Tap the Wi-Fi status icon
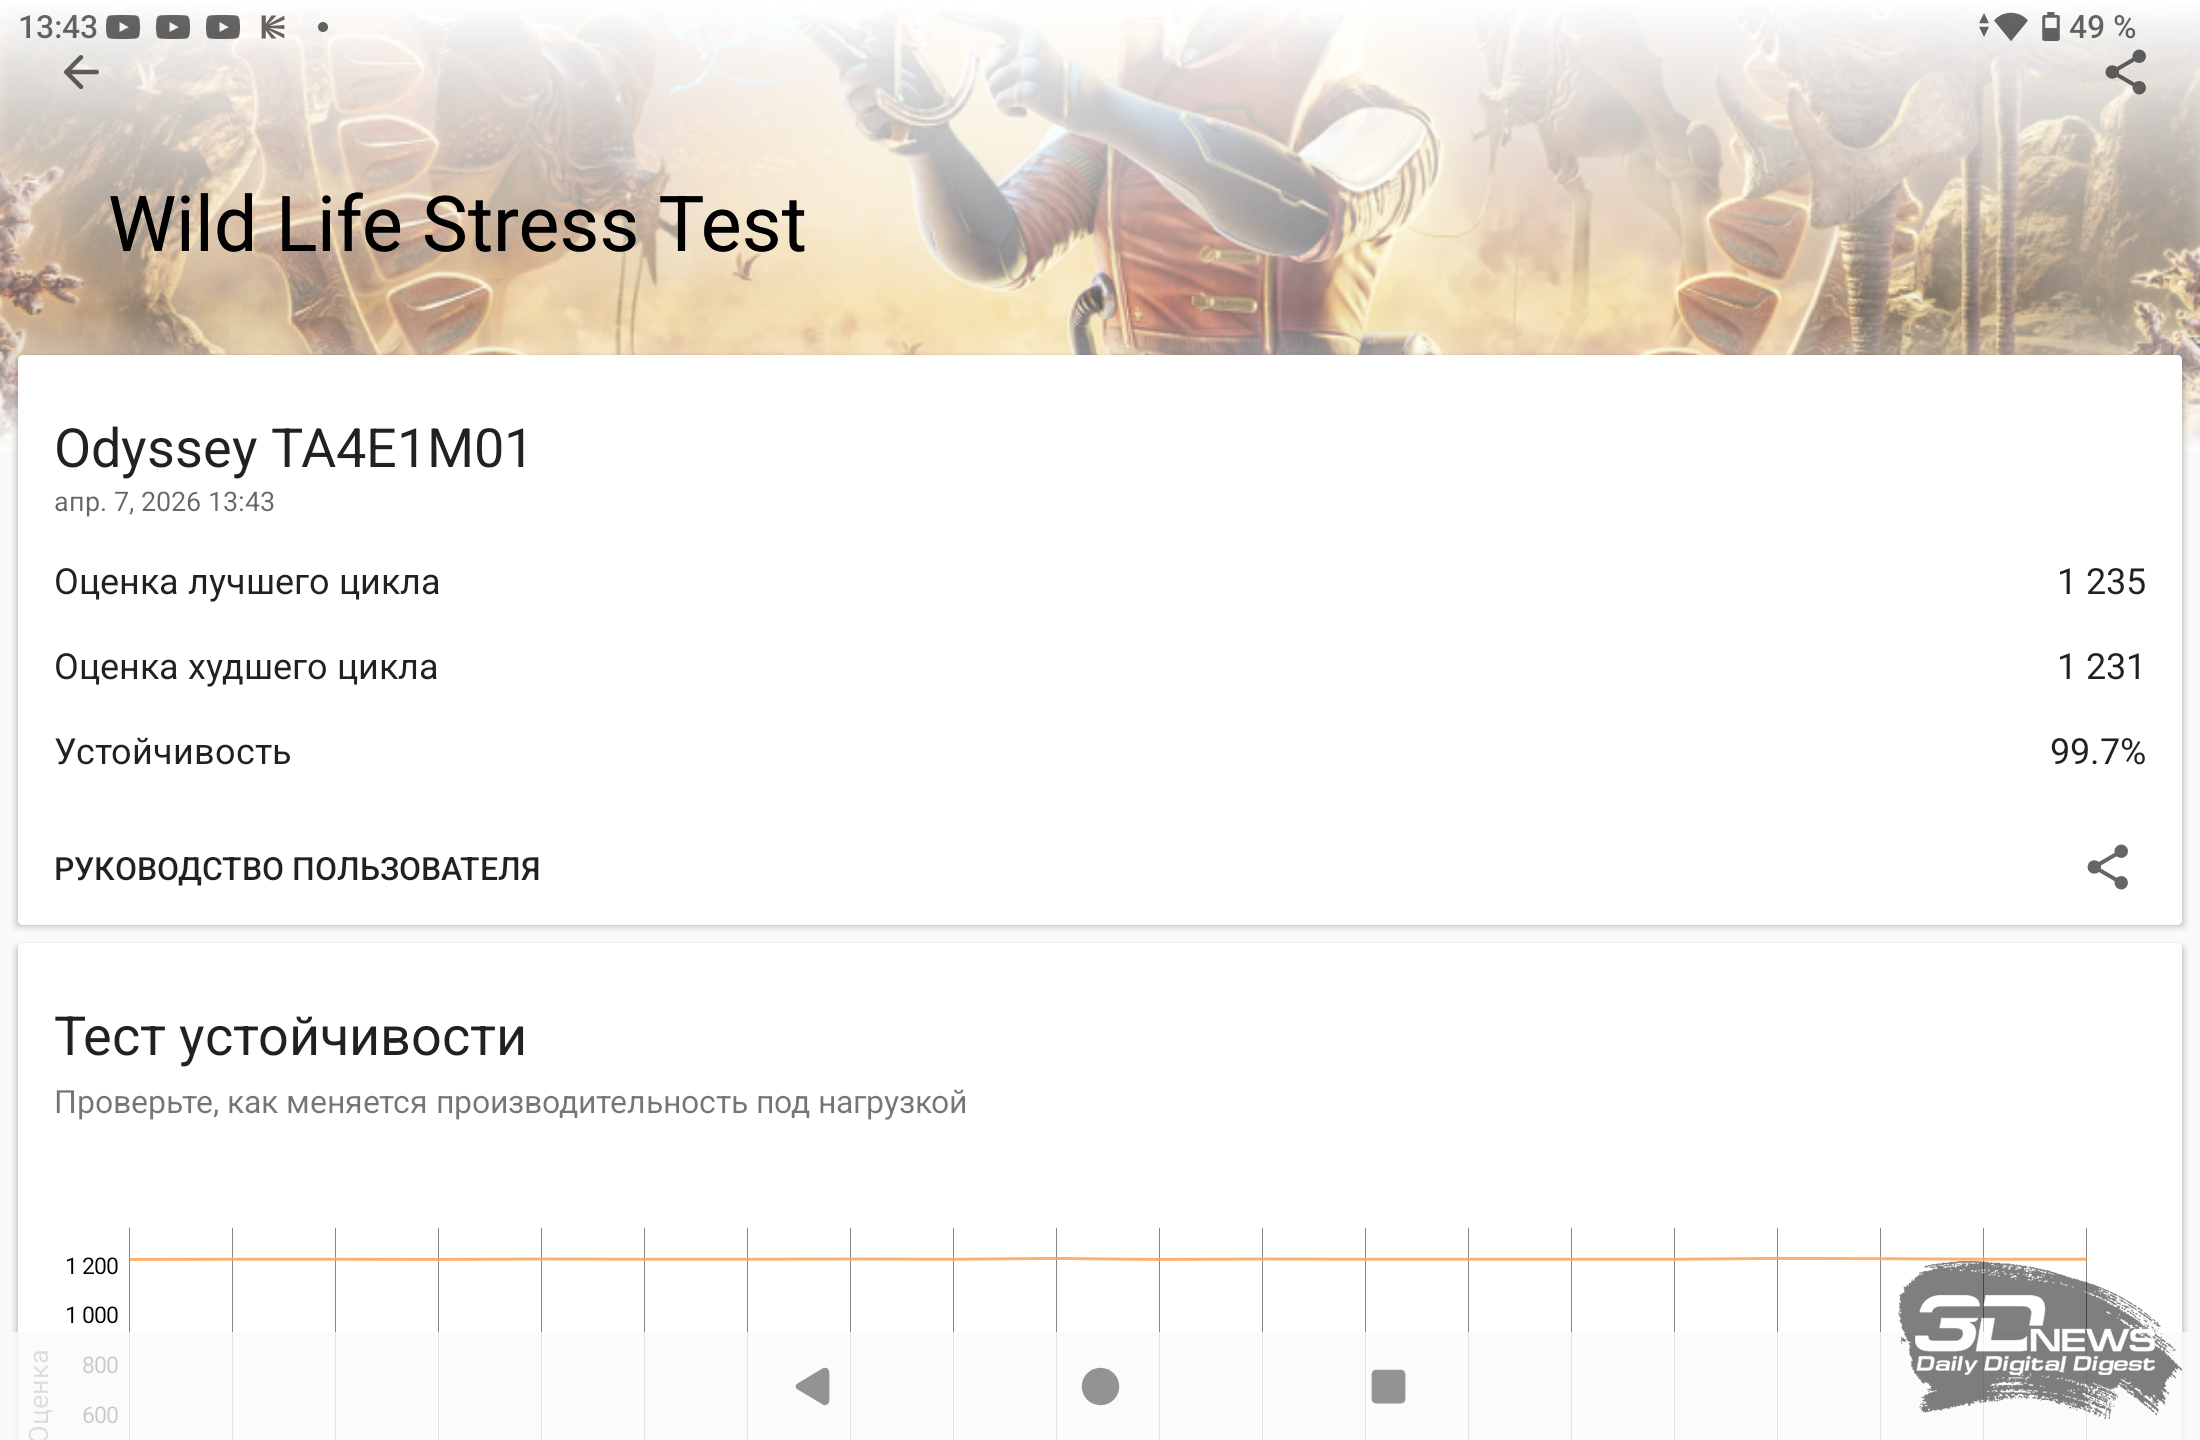This screenshot has height=1440, width=2200. (x=2010, y=27)
